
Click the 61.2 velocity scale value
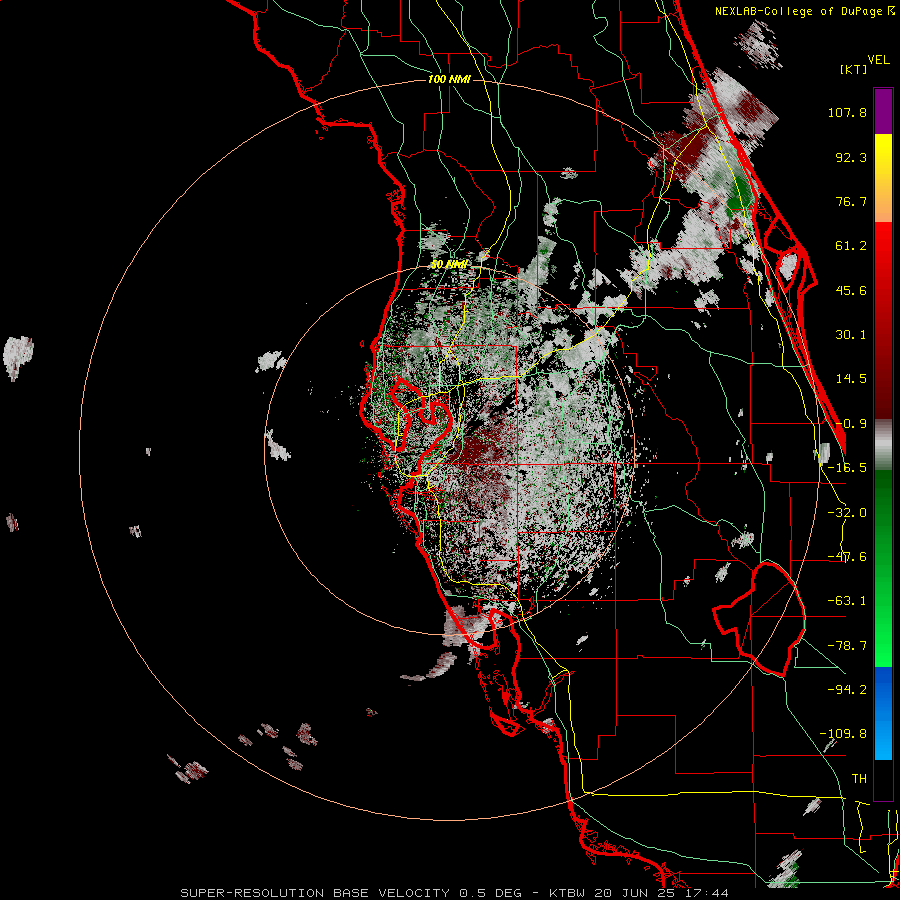point(851,246)
